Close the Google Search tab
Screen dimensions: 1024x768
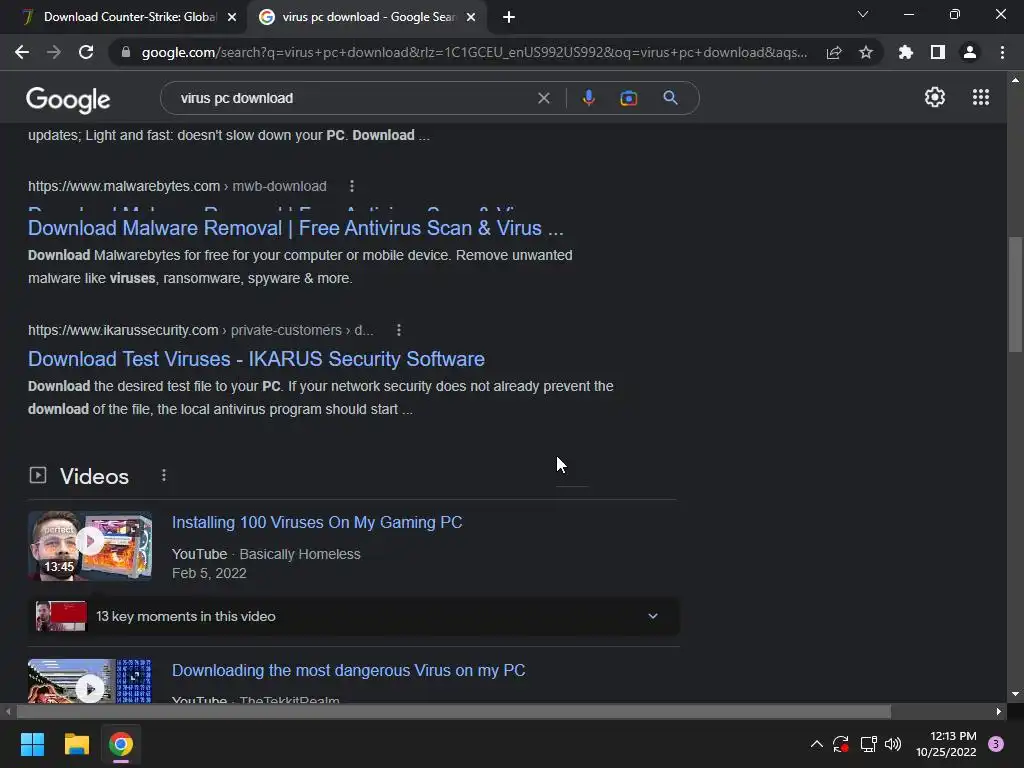(471, 18)
